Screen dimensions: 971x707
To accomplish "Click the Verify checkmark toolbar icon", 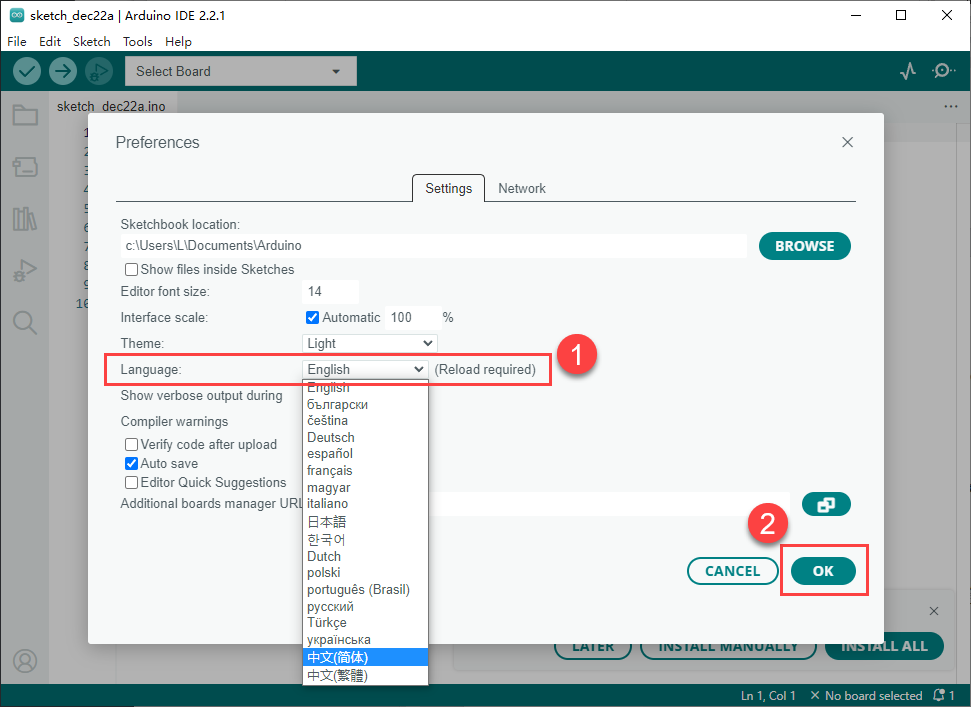I will [x=27, y=71].
